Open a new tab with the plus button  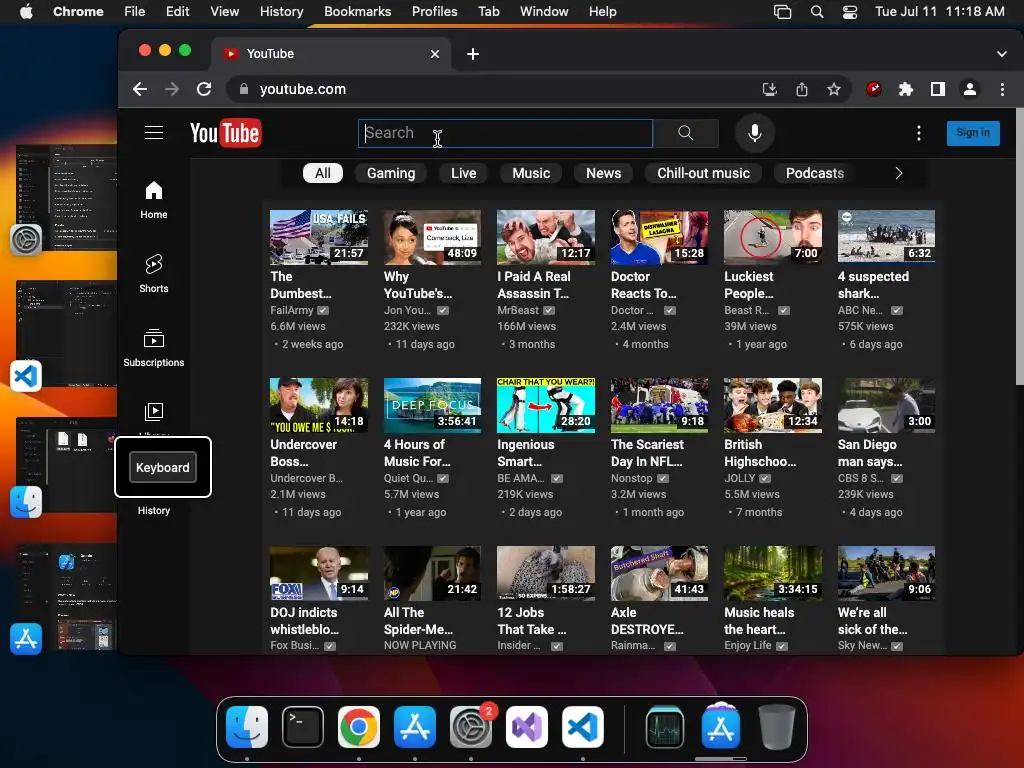(x=473, y=54)
